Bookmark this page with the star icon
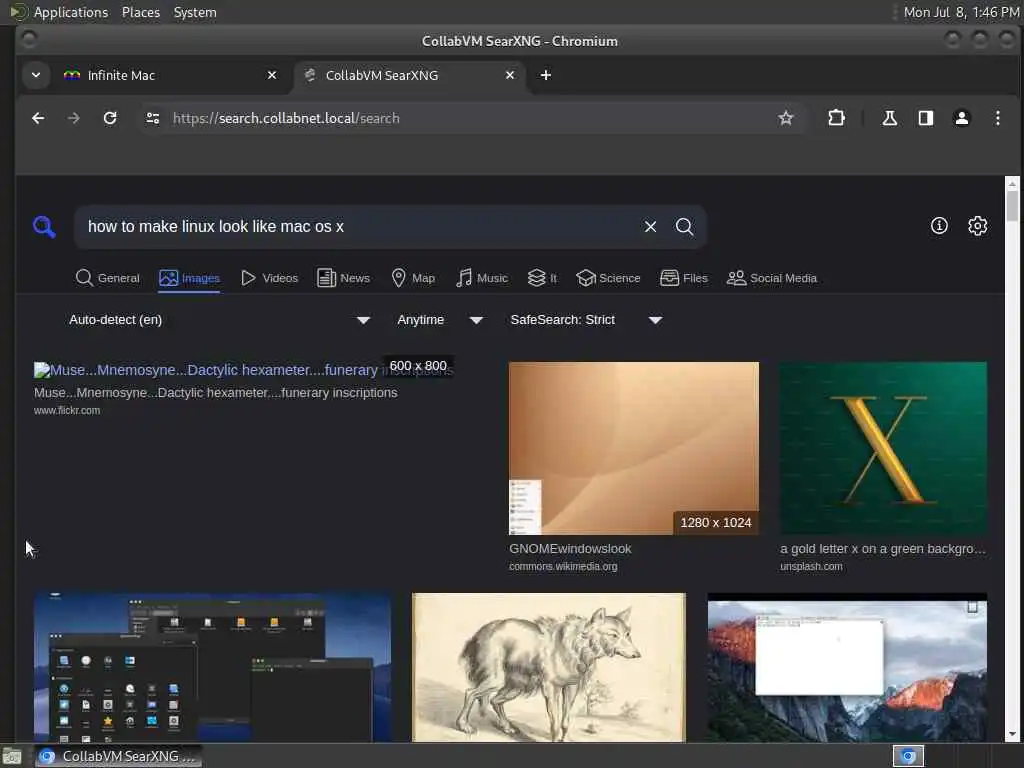Screen dimensions: 1024x768 point(786,118)
